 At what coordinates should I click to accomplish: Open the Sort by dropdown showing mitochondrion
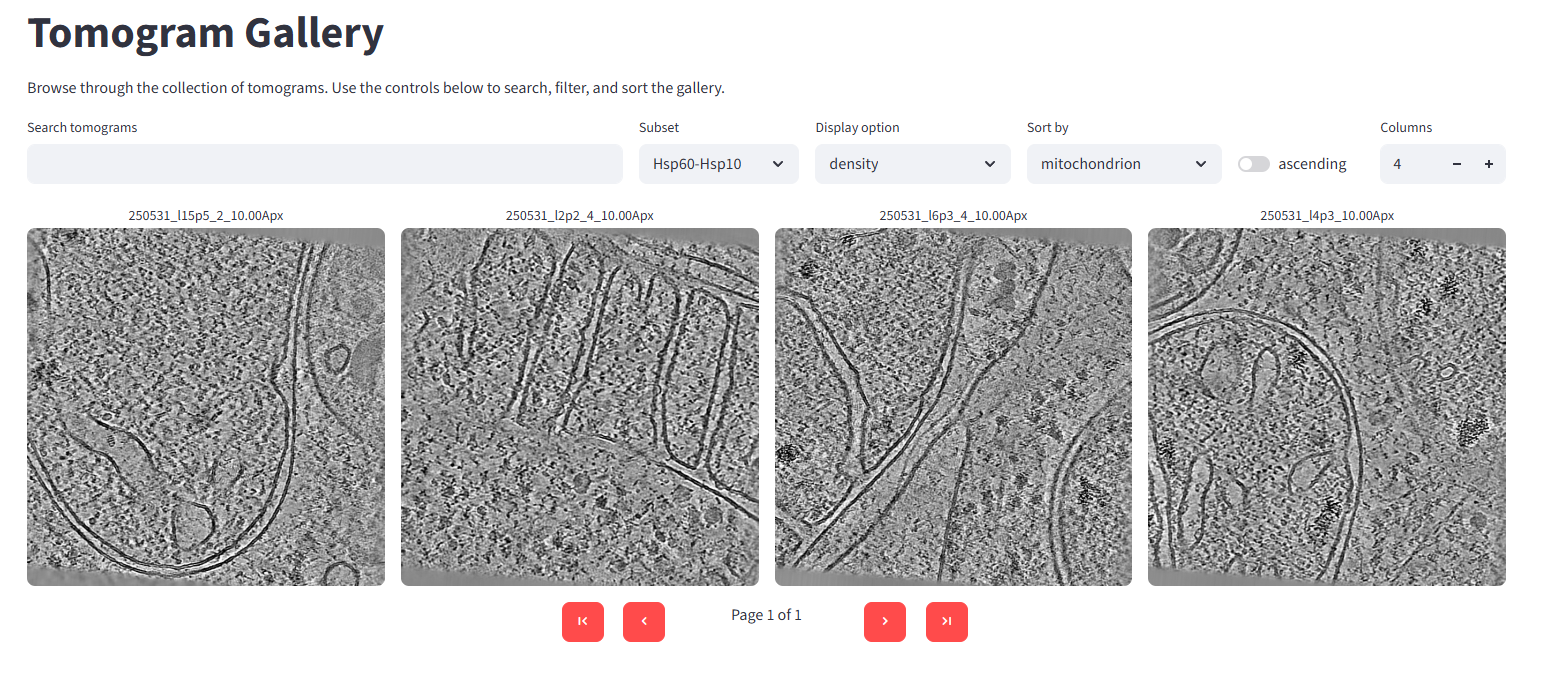click(1124, 164)
